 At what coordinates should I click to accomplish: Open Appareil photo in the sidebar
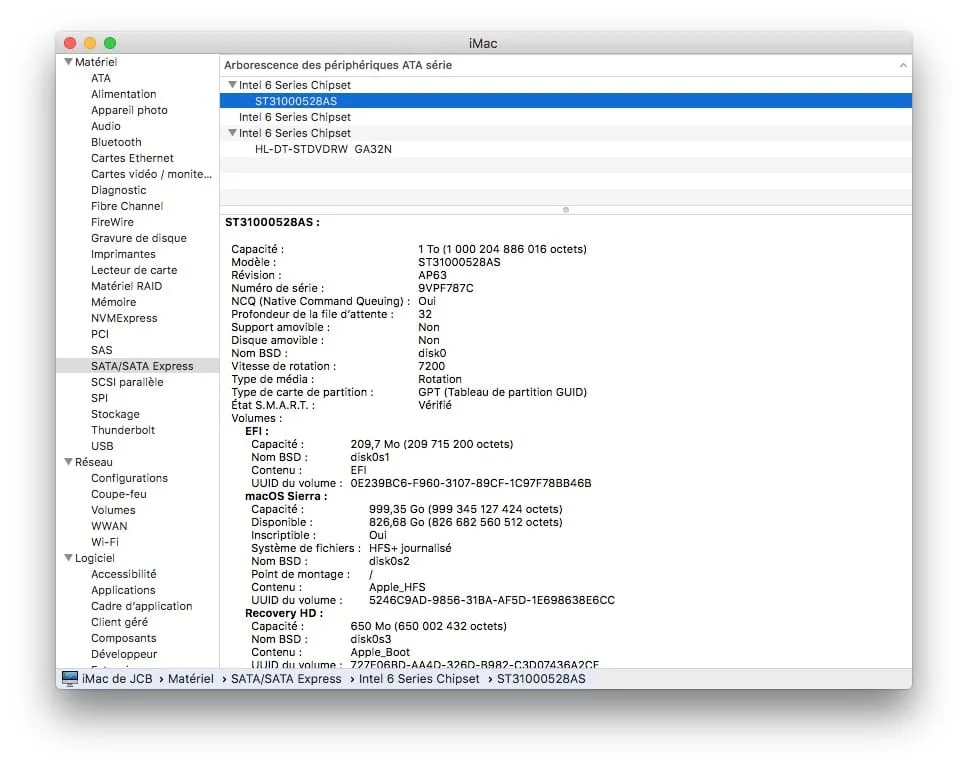129,110
